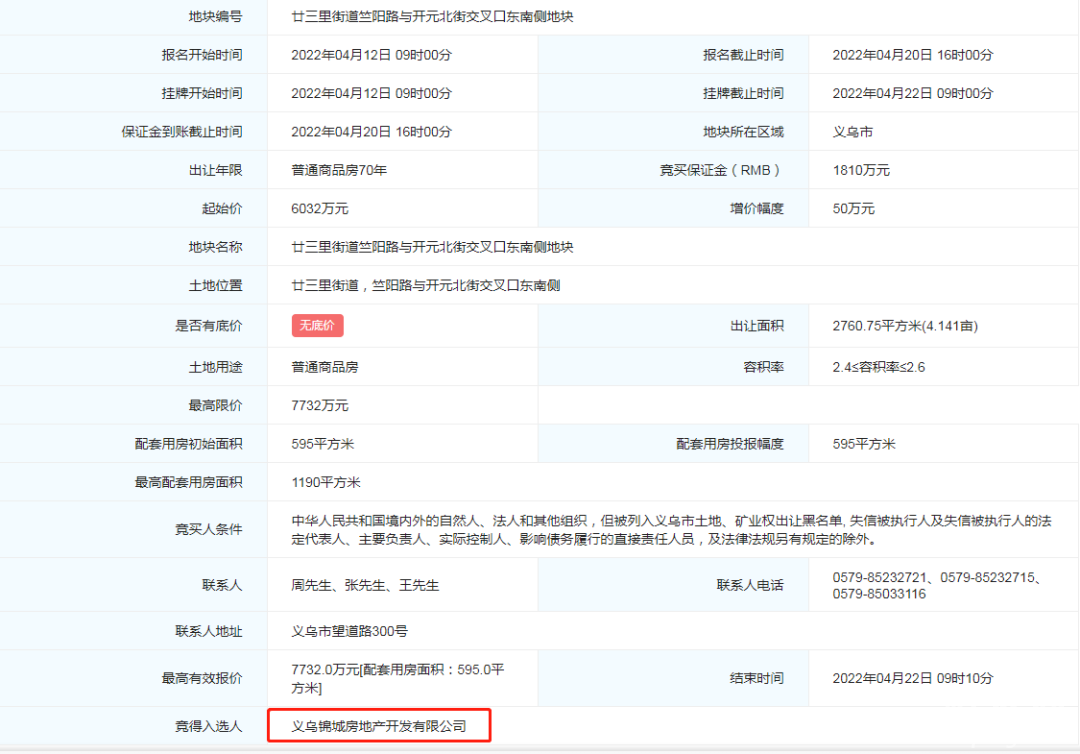Select the 保证金到账截止时间 date value
Viewport: 1080px width, 754px height.
coord(371,131)
